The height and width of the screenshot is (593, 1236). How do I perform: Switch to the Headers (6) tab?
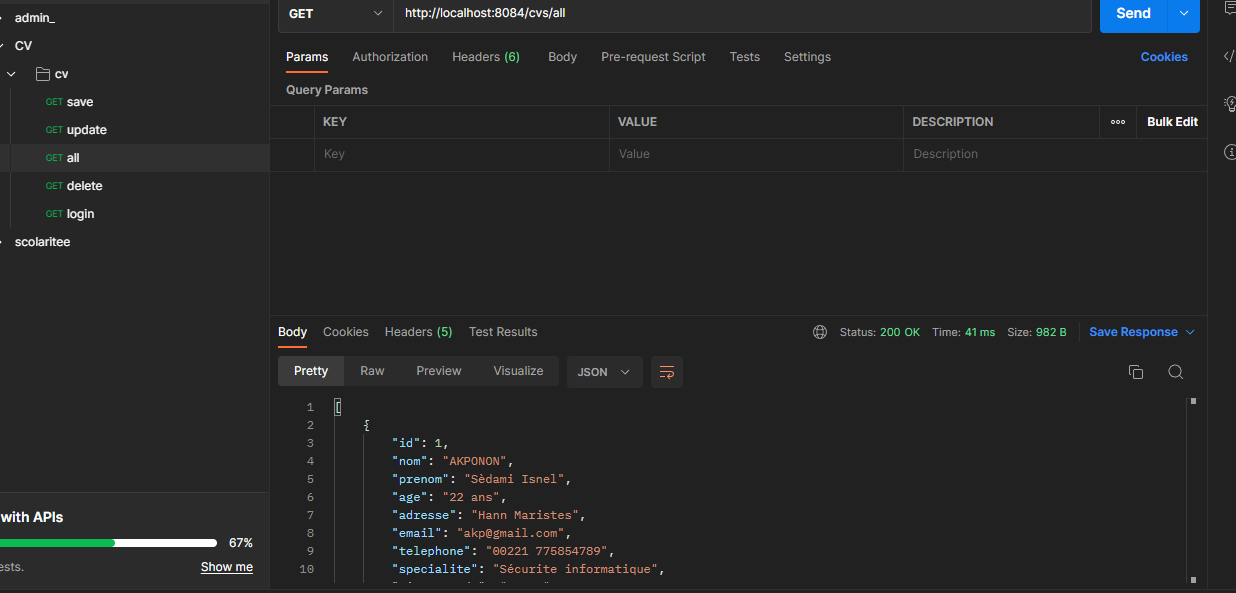(x=486, y=57)
